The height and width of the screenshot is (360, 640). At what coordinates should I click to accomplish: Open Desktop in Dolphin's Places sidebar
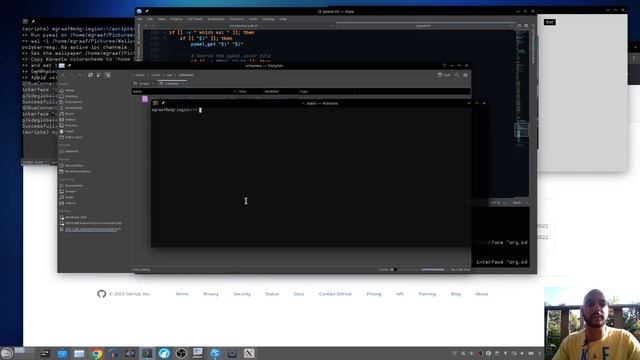point(71,96)
